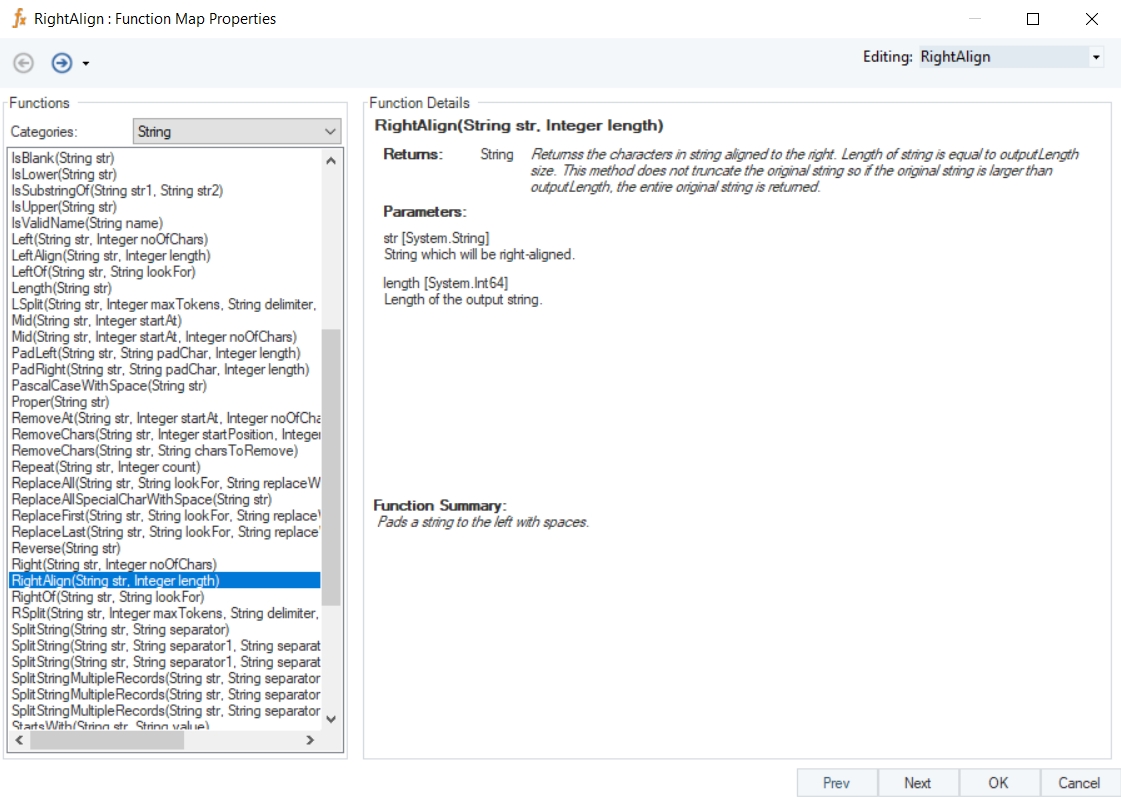The height and width of the screenshot is (797, 1121).
Task: Open the forward arrow history dropdown
Action: pyautogui.click(x=86, y=64)
